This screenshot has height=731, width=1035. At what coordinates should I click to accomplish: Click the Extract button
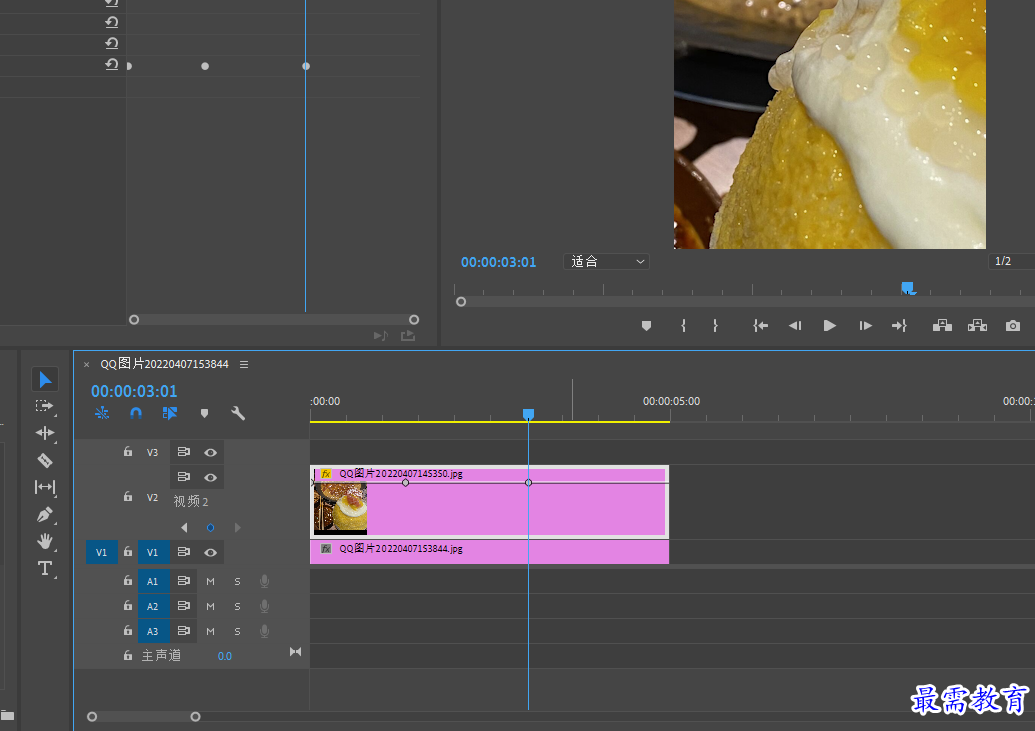[977, 326]
